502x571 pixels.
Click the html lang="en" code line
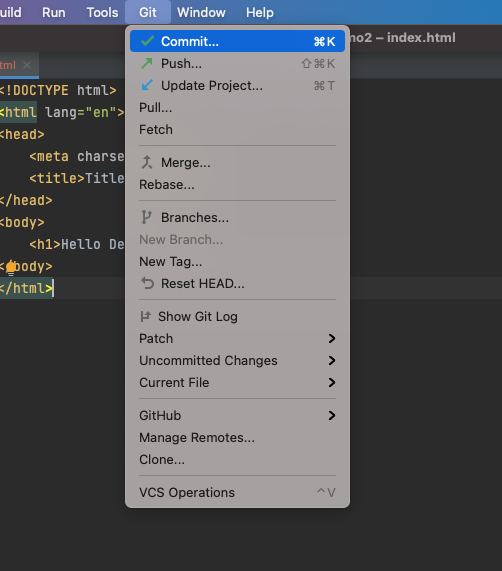coord(62,112)
